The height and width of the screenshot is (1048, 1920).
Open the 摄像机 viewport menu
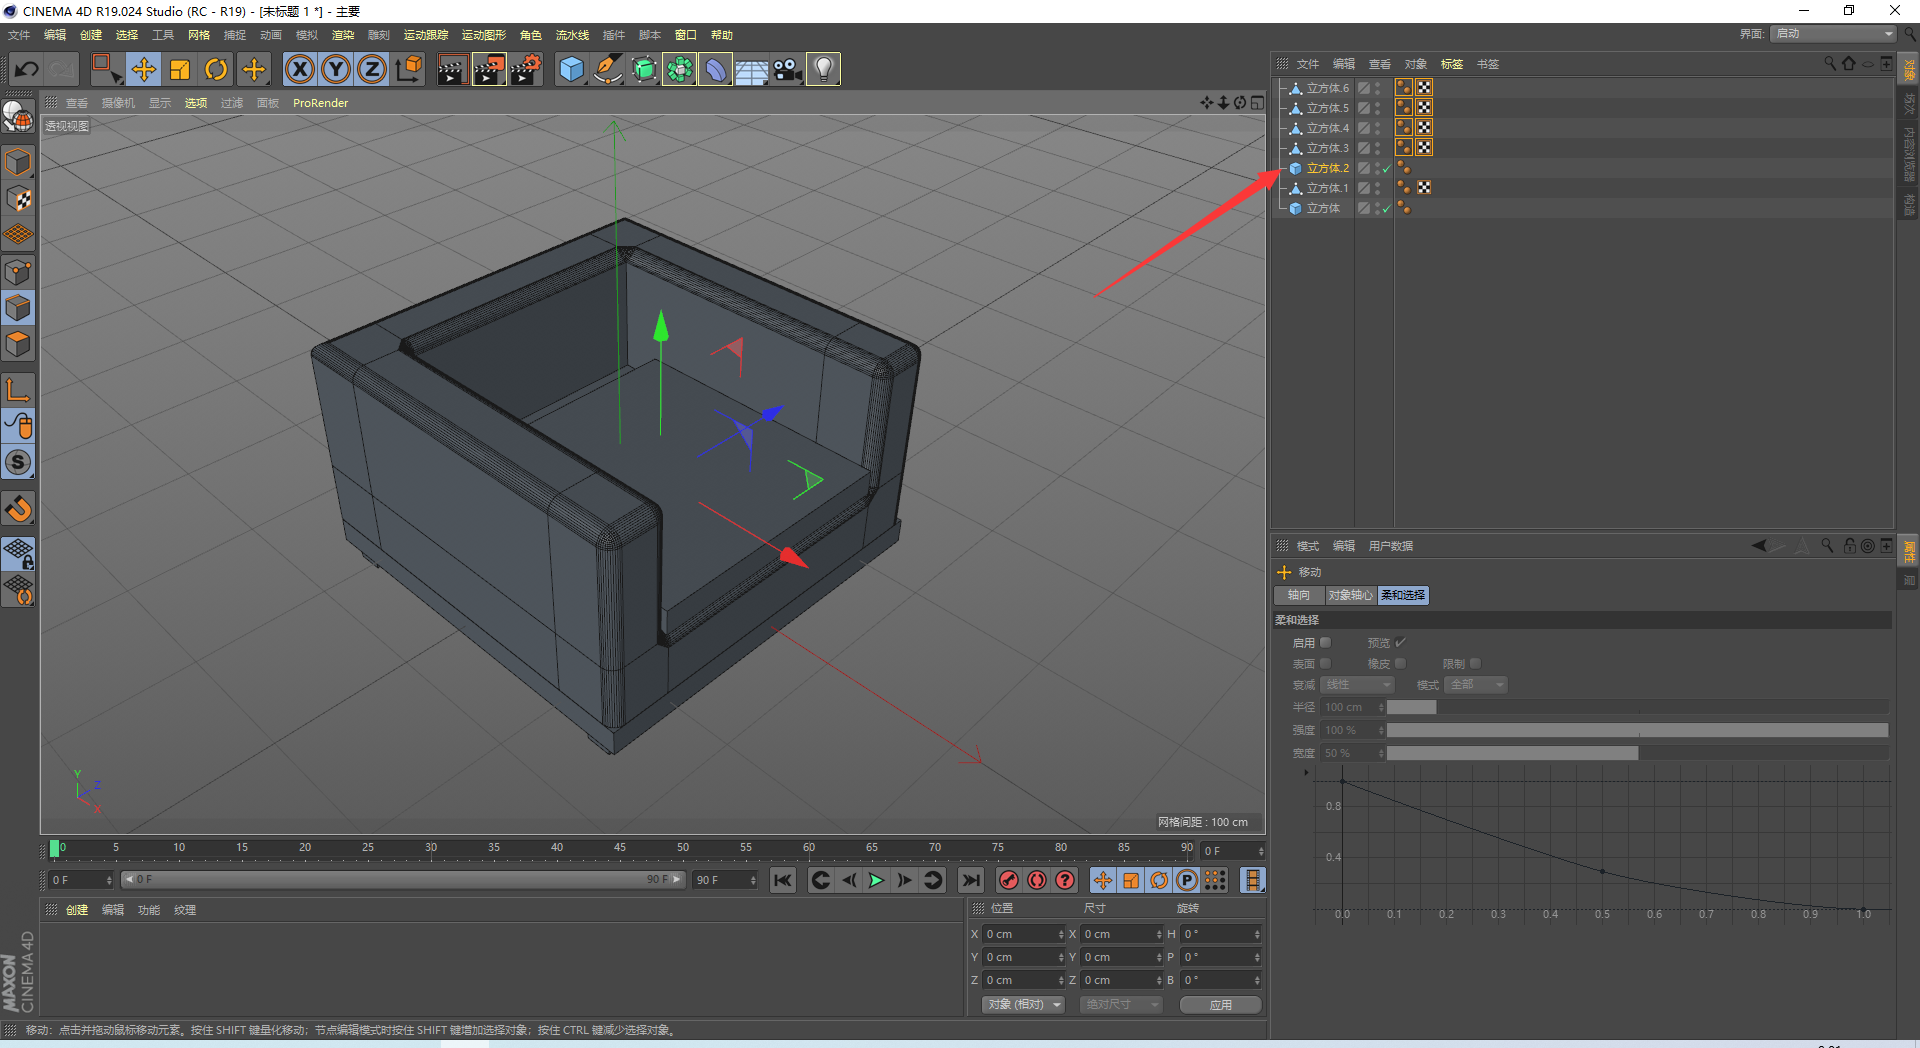pos(118,103)
